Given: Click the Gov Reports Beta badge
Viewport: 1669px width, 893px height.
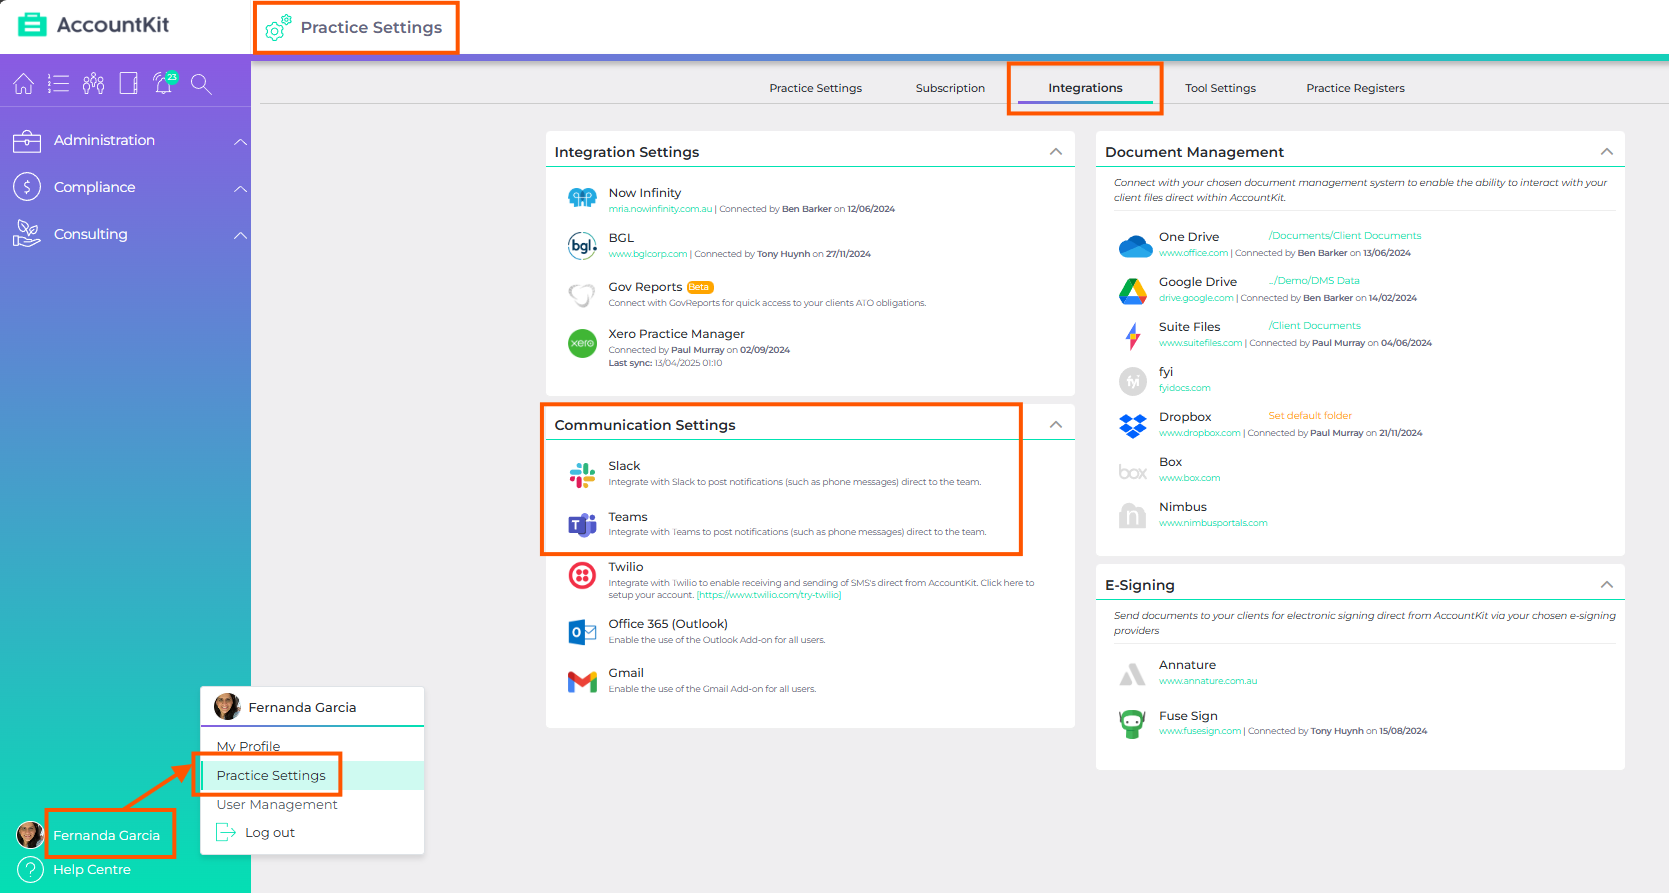Looking at the screenshot, I should pyautogui.click(x=700, y=287).
